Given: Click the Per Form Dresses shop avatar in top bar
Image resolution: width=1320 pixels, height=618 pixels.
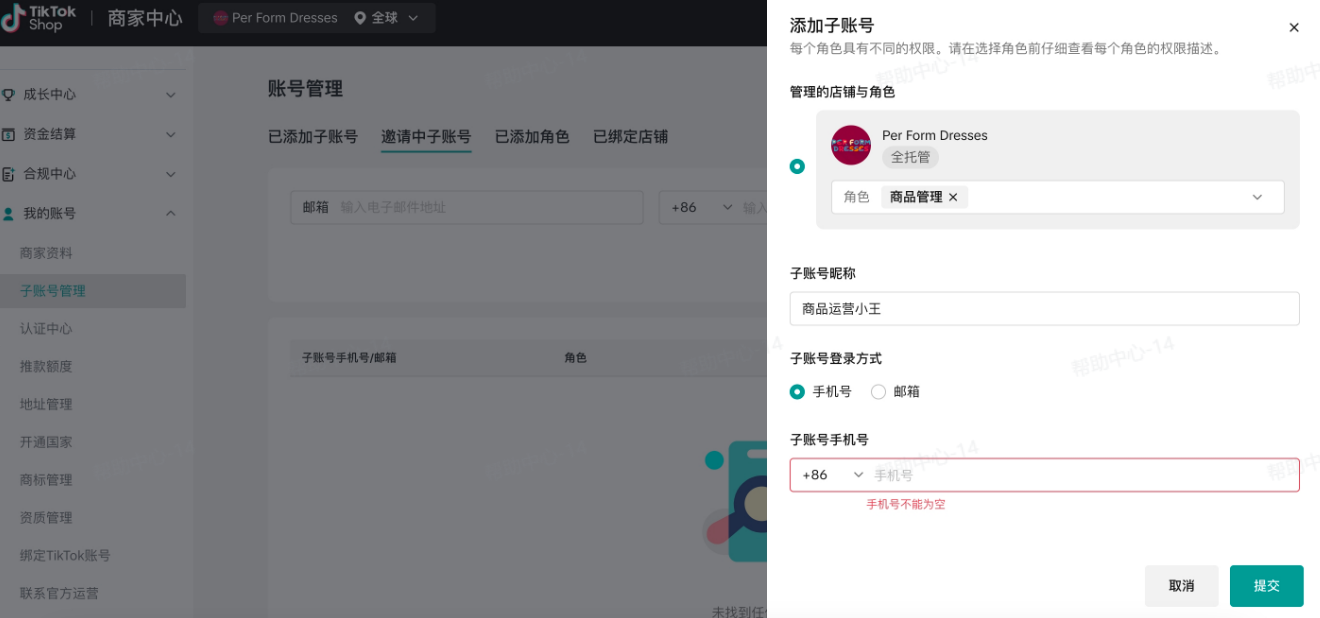Looking at the screenshot, I should [x=222, y=17].
